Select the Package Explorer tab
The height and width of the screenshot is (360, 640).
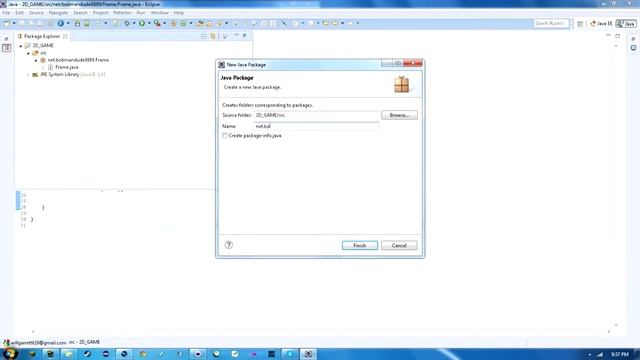[42, 36]
